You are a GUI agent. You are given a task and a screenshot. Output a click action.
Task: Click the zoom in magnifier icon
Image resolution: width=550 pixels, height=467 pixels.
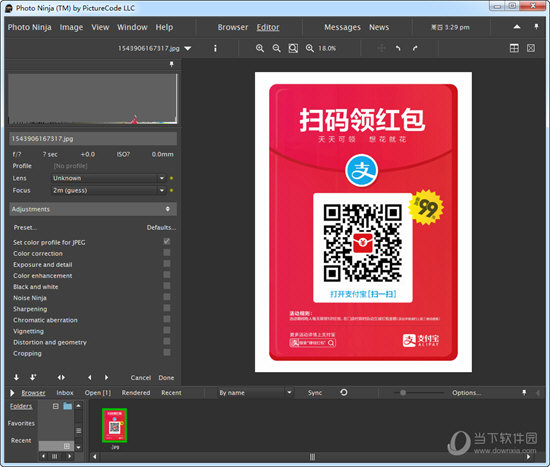click(x=260, y=48)
